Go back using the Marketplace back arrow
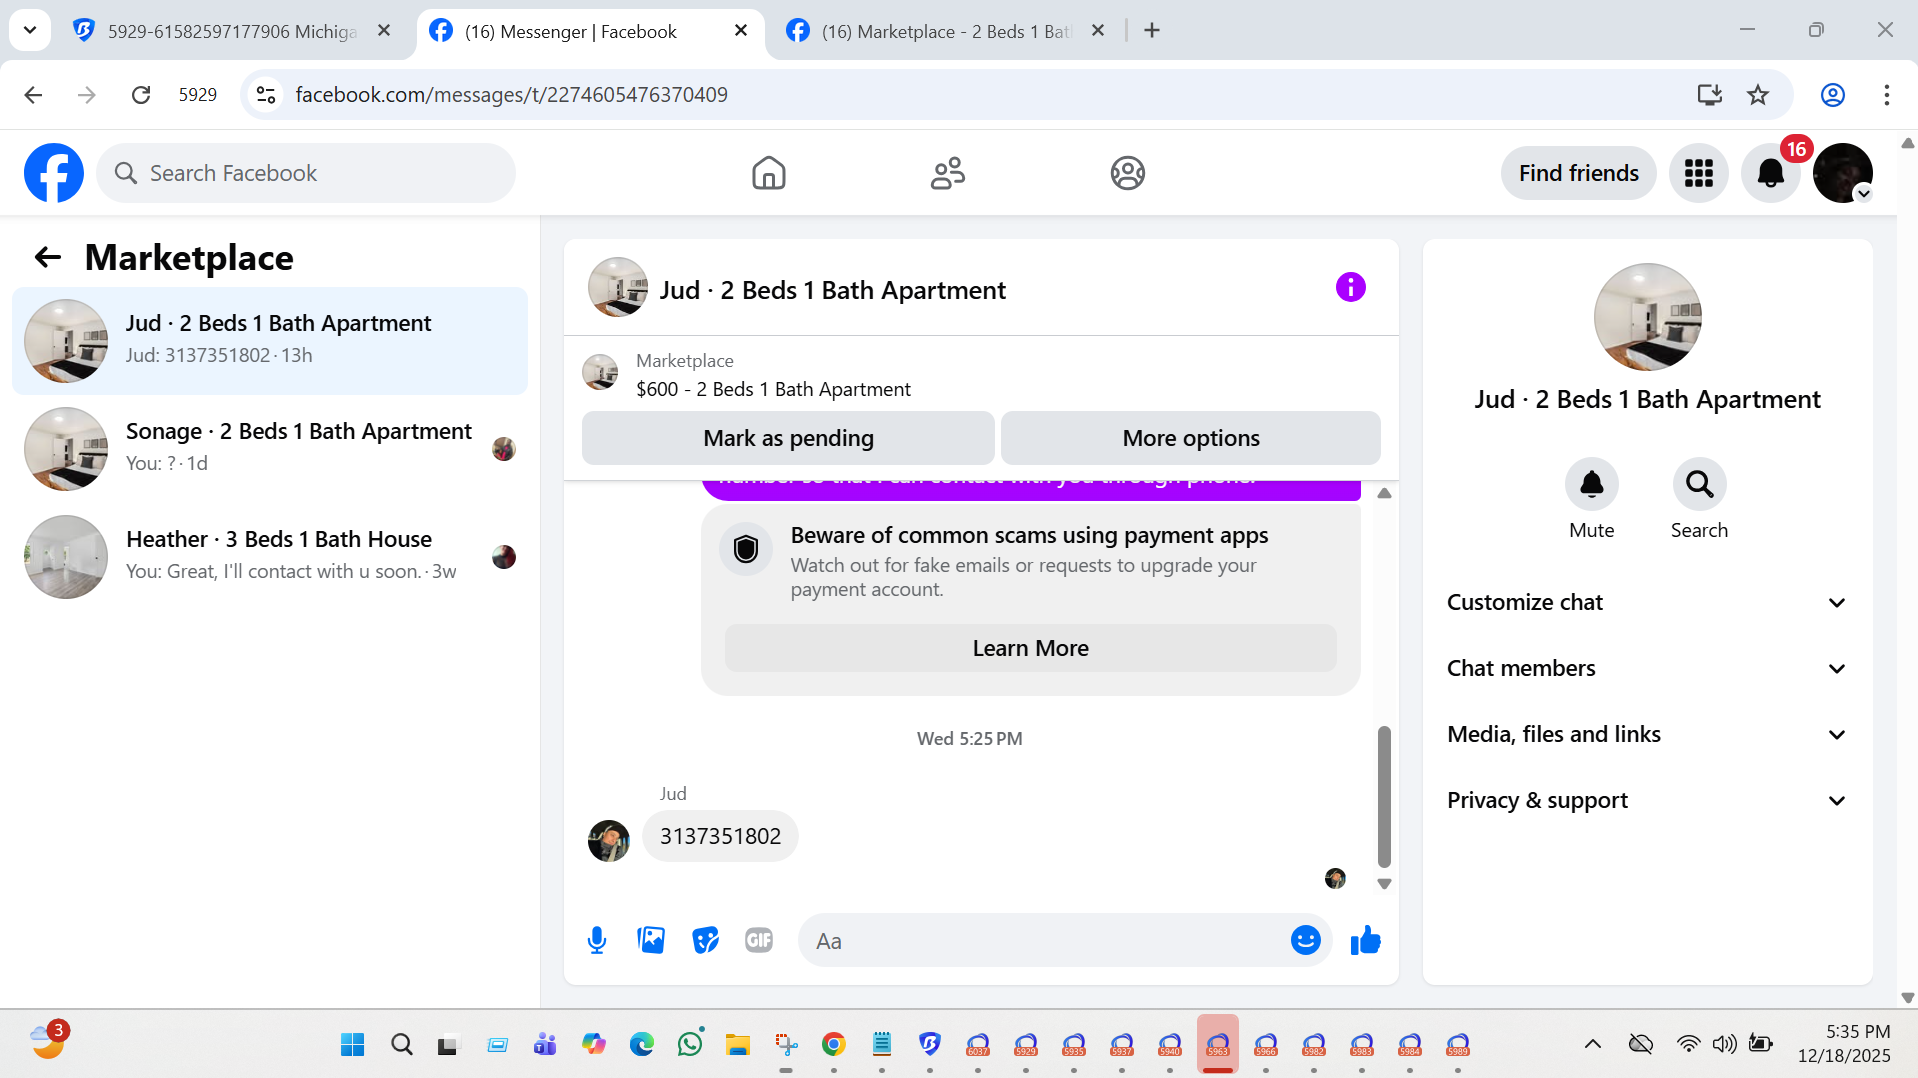The width and height of the screenshot is (1918, 1078). pyautogui.click(x=47, y=257)
